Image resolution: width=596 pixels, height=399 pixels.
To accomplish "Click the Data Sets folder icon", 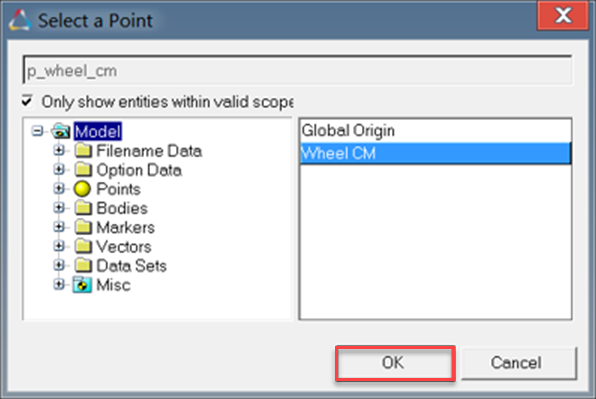I will coord(83,265).
